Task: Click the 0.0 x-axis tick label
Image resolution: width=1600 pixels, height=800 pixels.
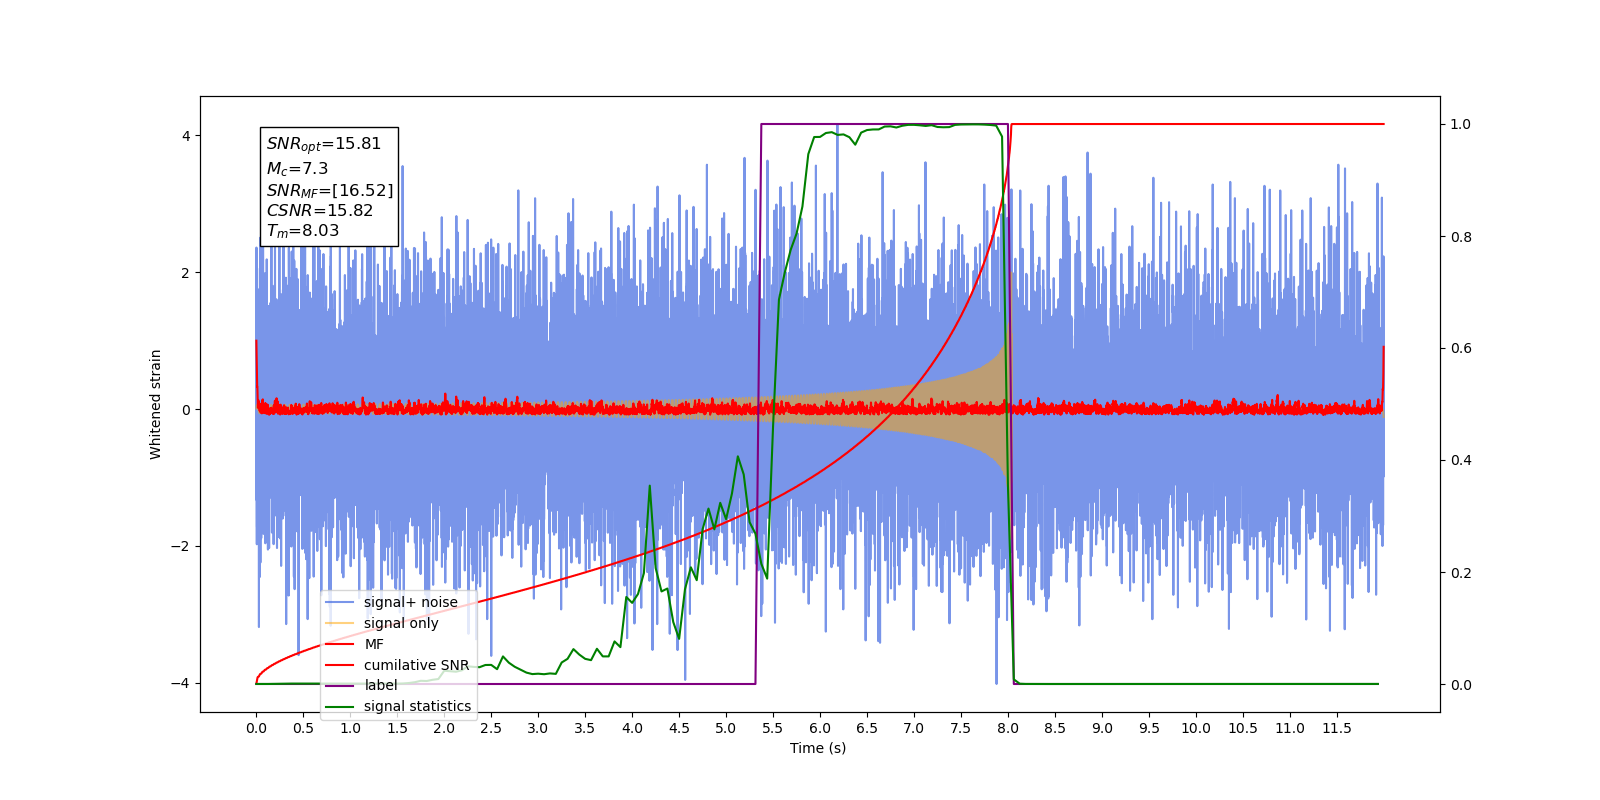Action: [x=256, y=728]
